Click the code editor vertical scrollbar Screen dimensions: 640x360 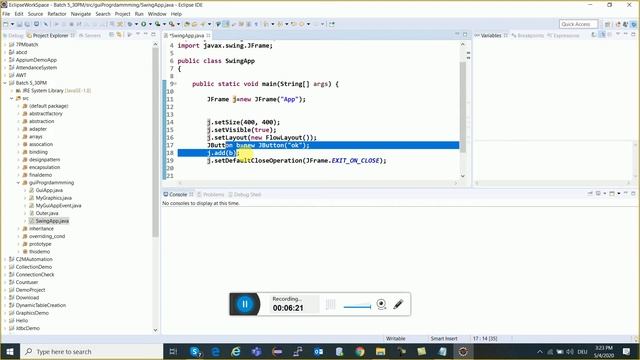[462, 107]
